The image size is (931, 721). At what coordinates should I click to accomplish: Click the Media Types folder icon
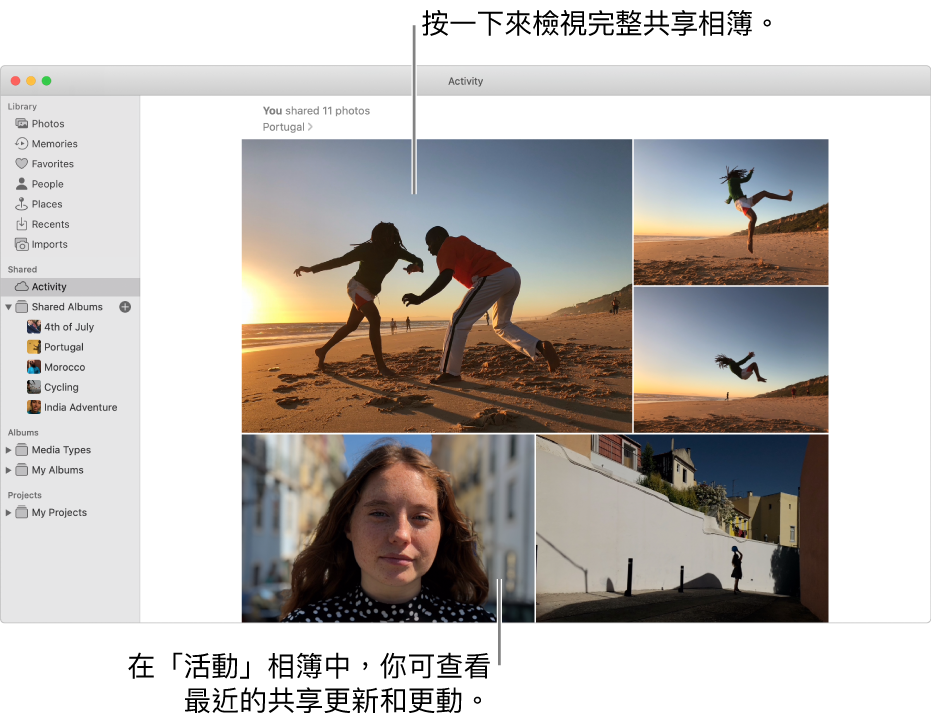pos(22,450)
